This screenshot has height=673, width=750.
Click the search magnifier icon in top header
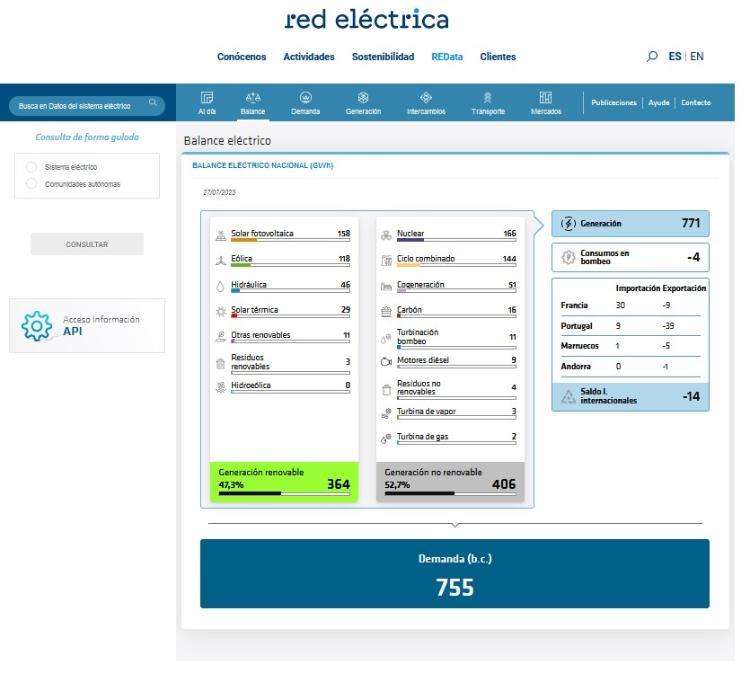654,57
